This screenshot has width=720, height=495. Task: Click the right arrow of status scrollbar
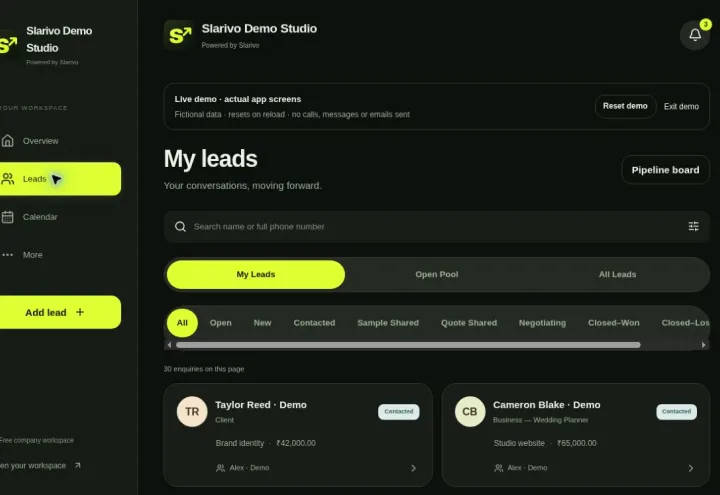(703, 345)
